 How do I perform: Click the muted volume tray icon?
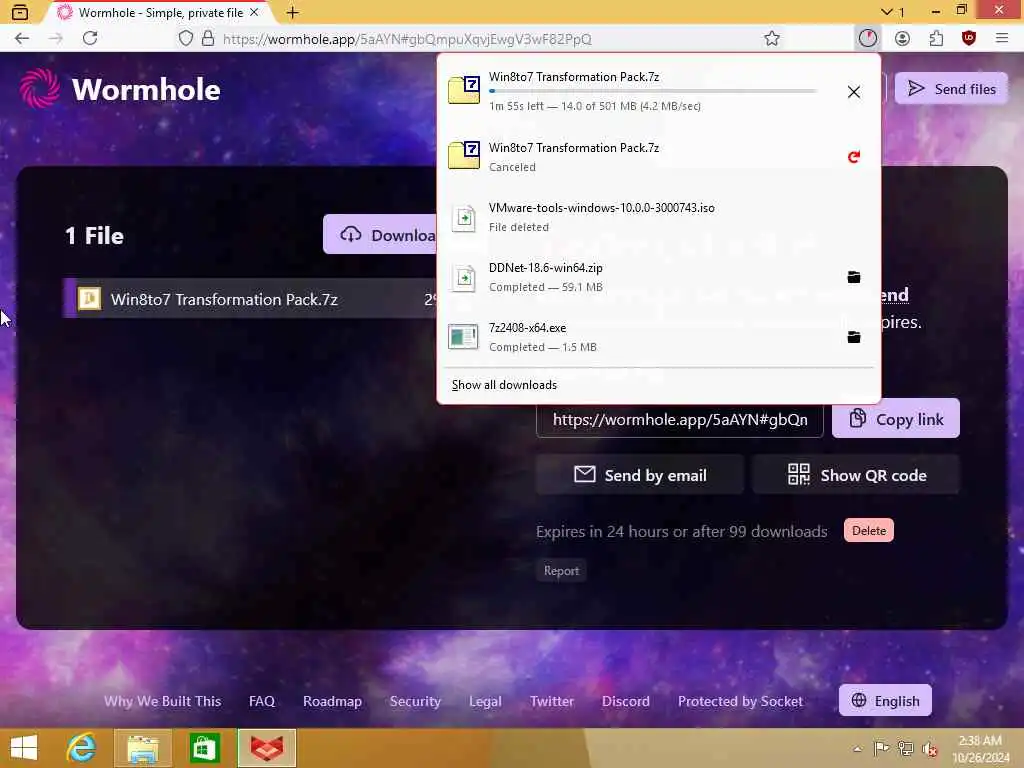(929, 748)
